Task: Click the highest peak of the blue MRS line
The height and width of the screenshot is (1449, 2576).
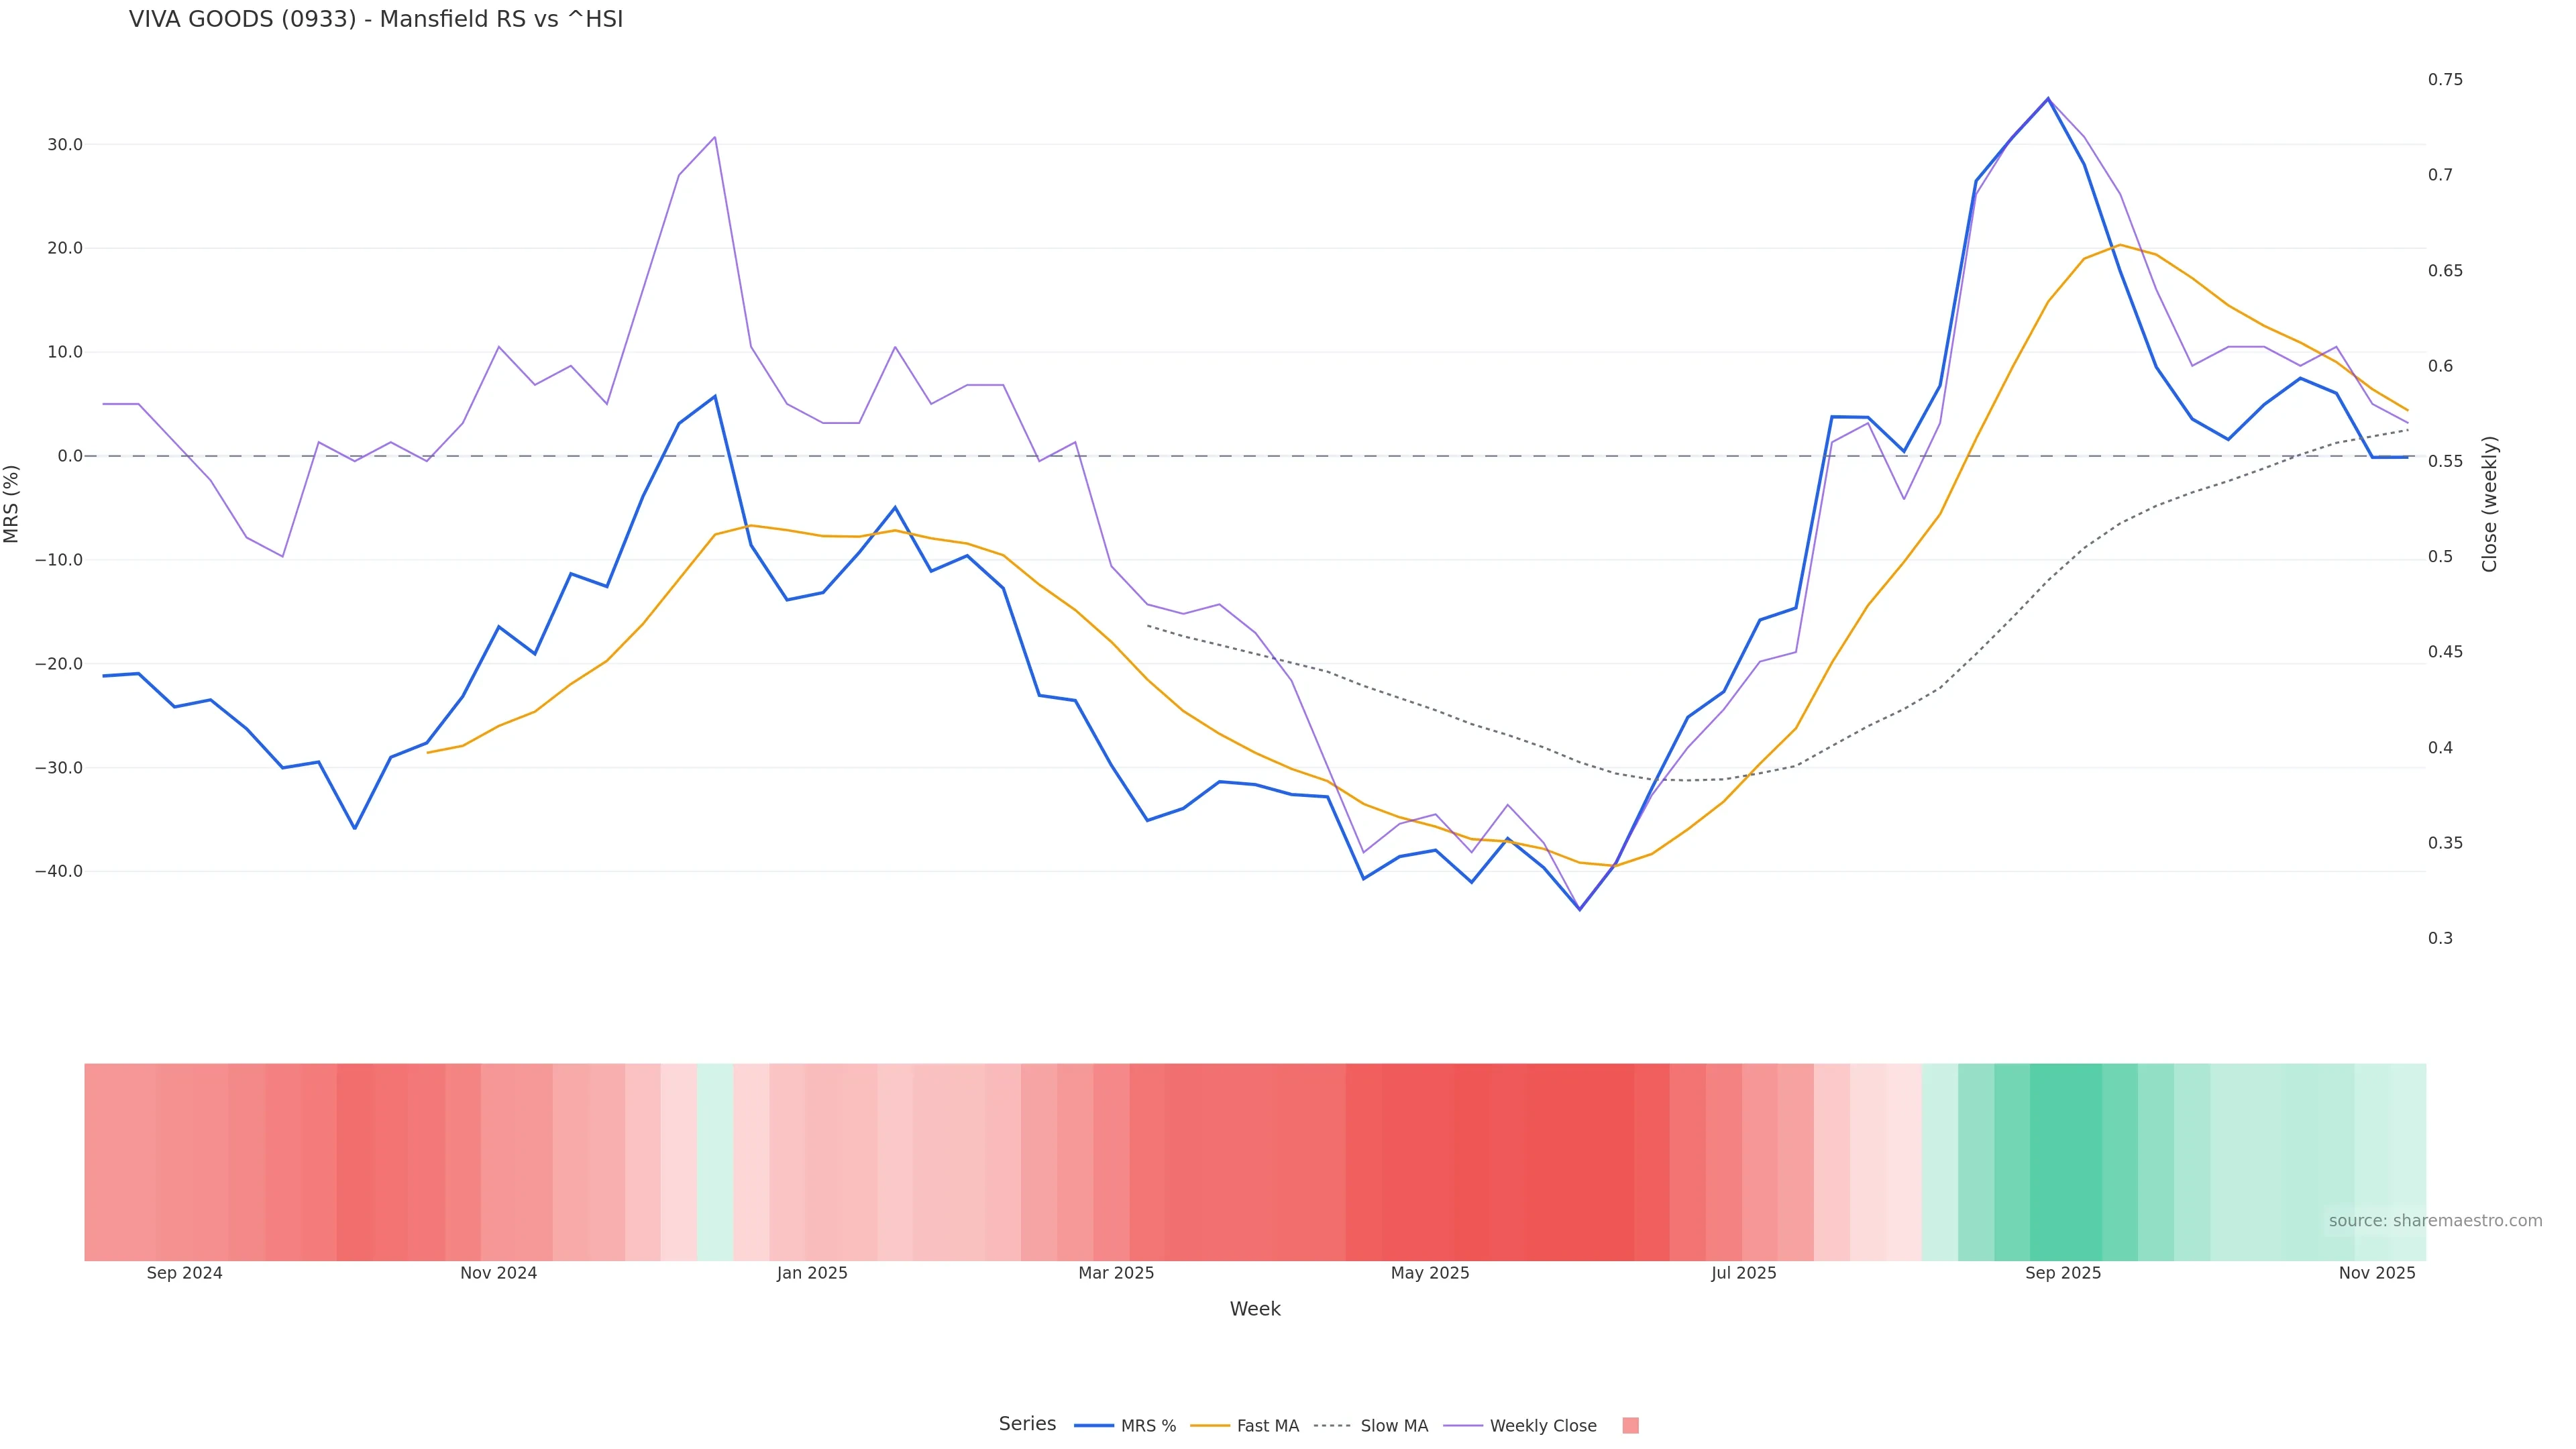Action: click(2047, 99)
